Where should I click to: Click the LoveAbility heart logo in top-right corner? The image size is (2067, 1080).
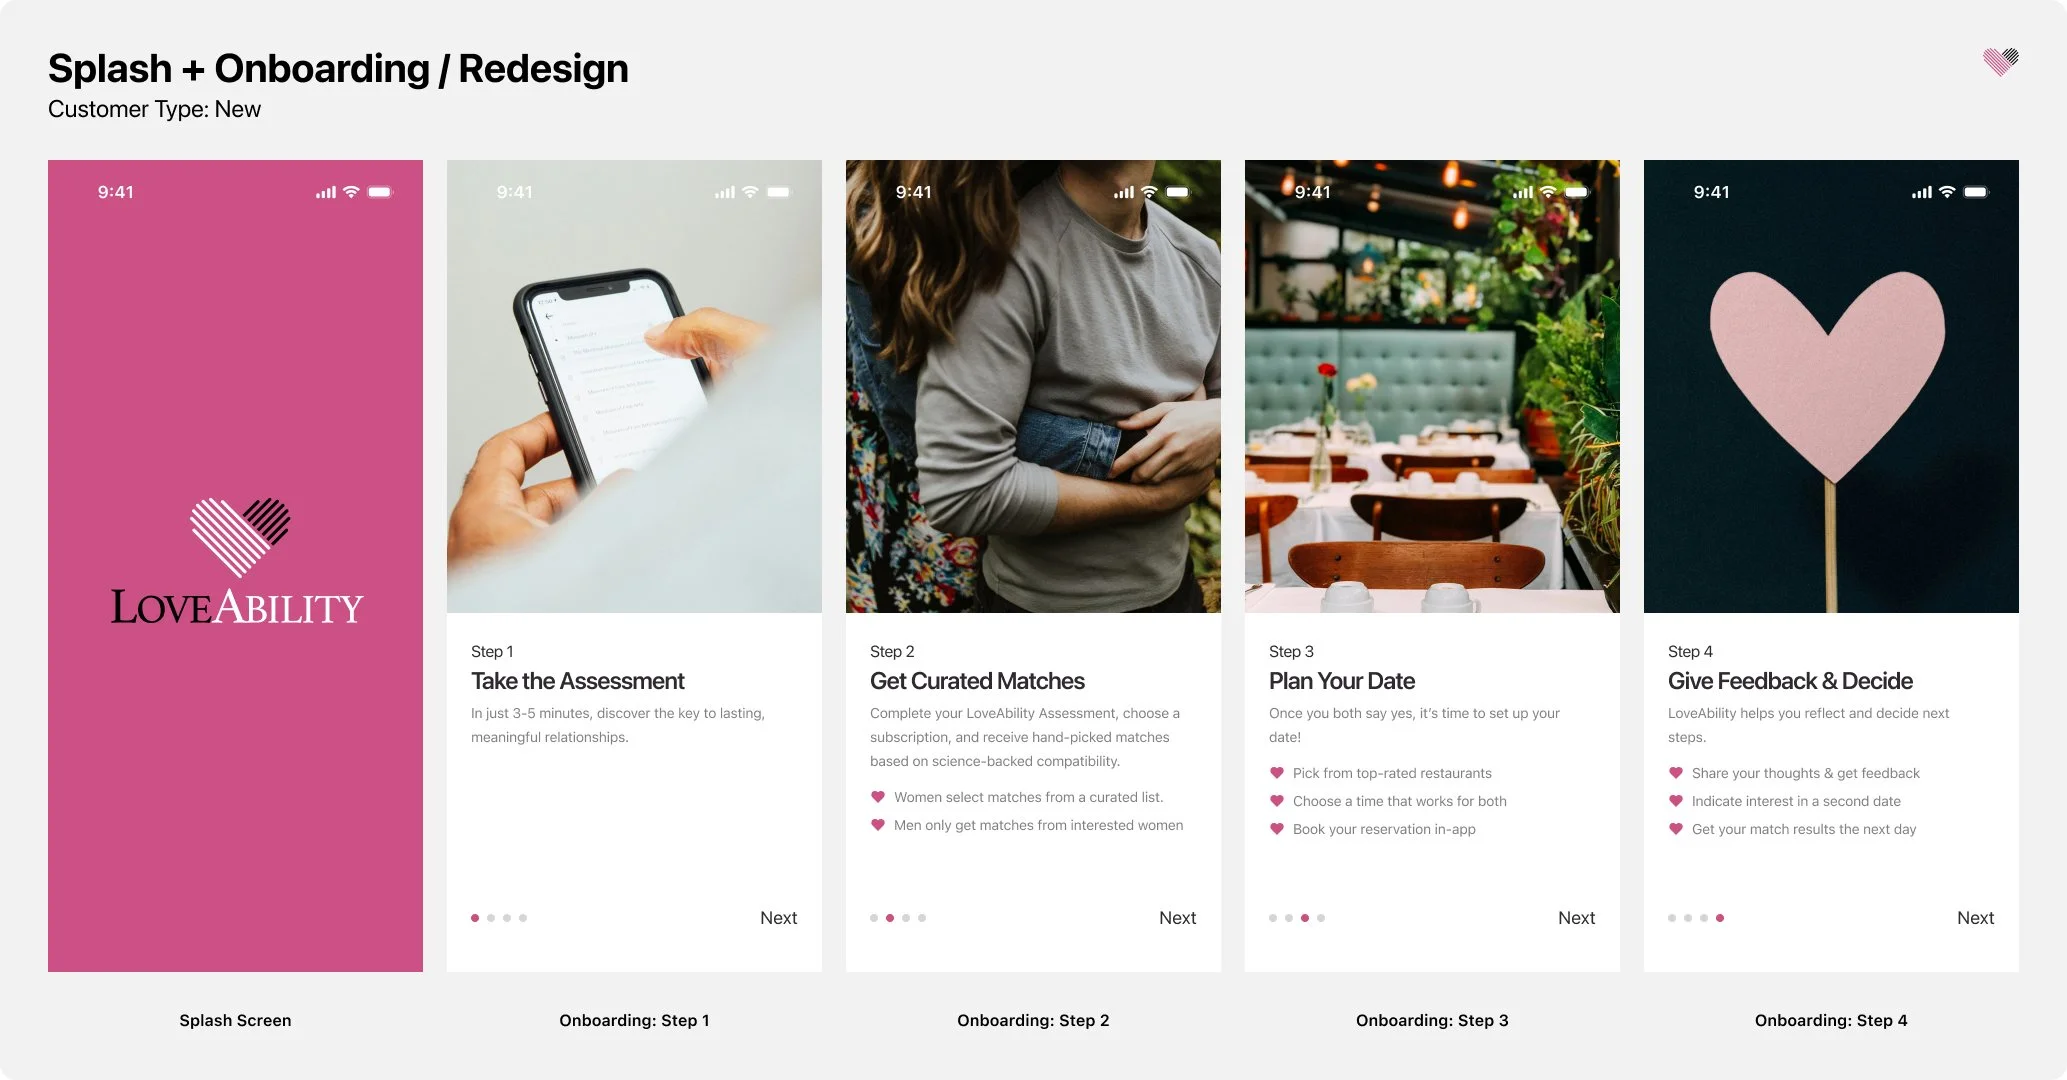2001,62
